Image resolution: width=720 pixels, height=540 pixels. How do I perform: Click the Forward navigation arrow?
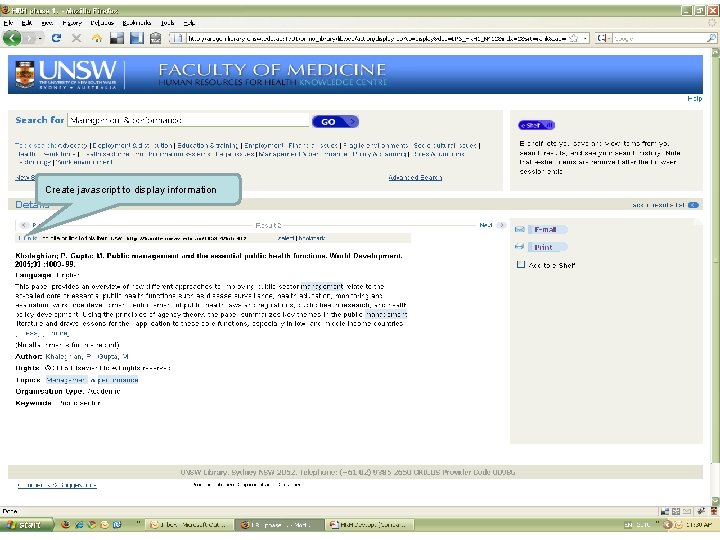click(x=29, y=38)
